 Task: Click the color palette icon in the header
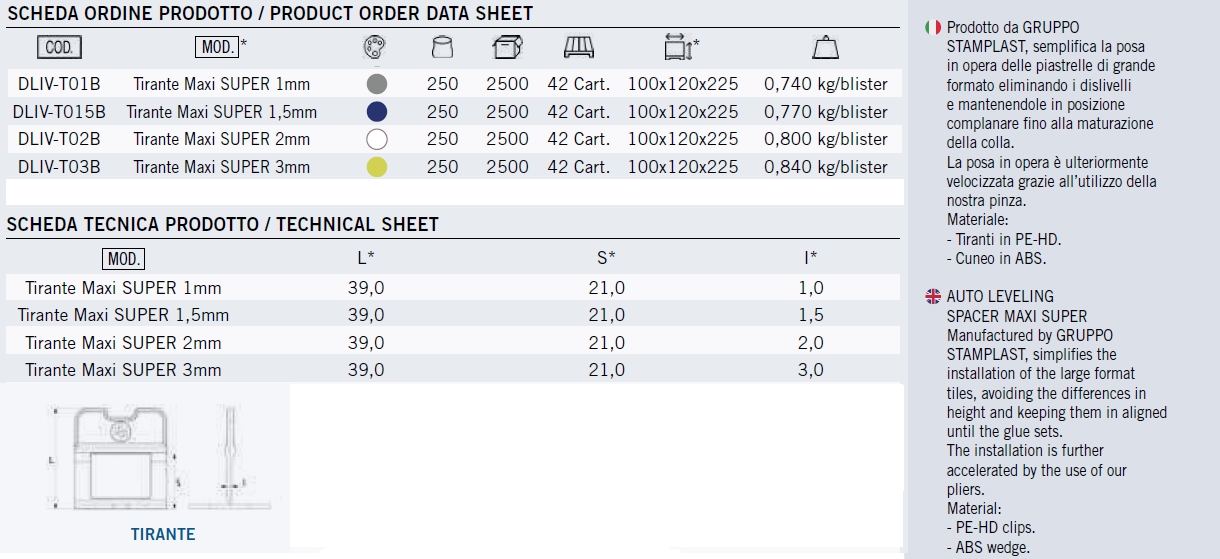(376, 47)
